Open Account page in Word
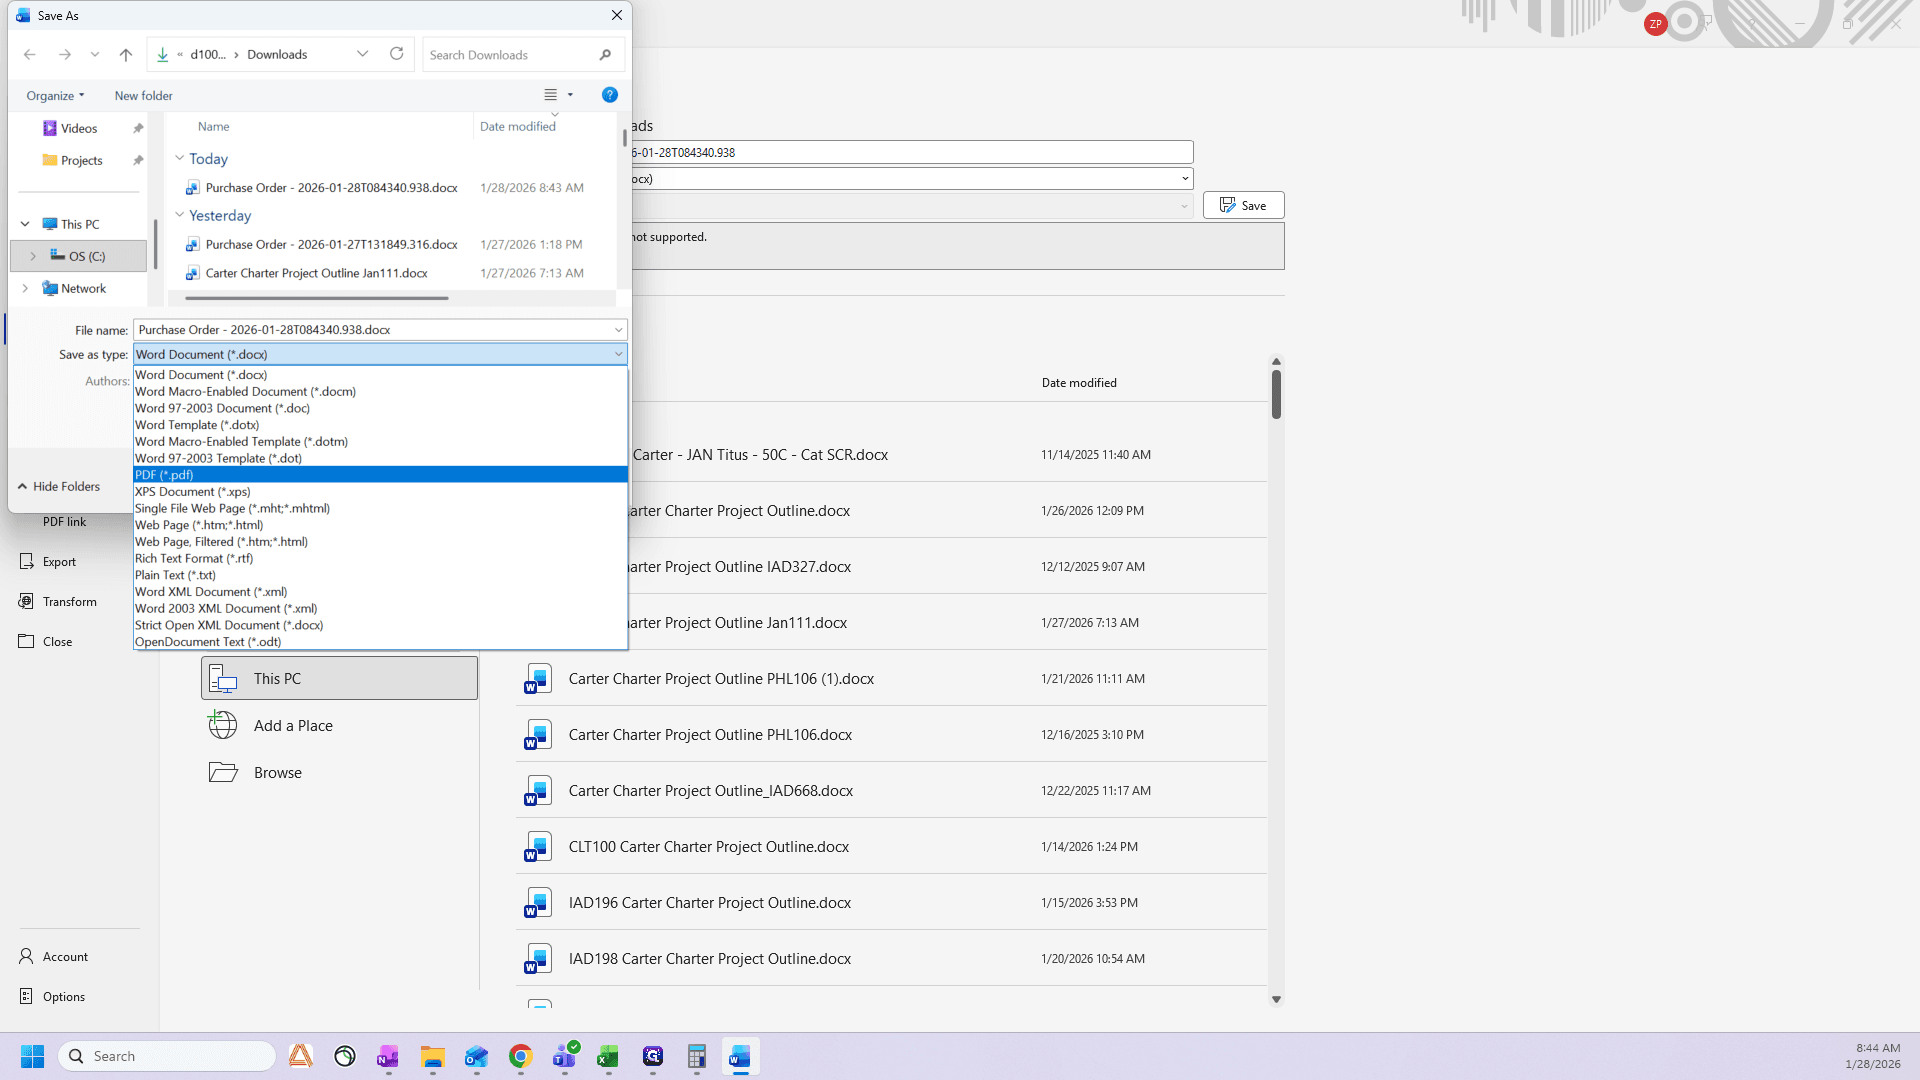The height and width of the screenshot is (1080, 1920). click(65, 957)
